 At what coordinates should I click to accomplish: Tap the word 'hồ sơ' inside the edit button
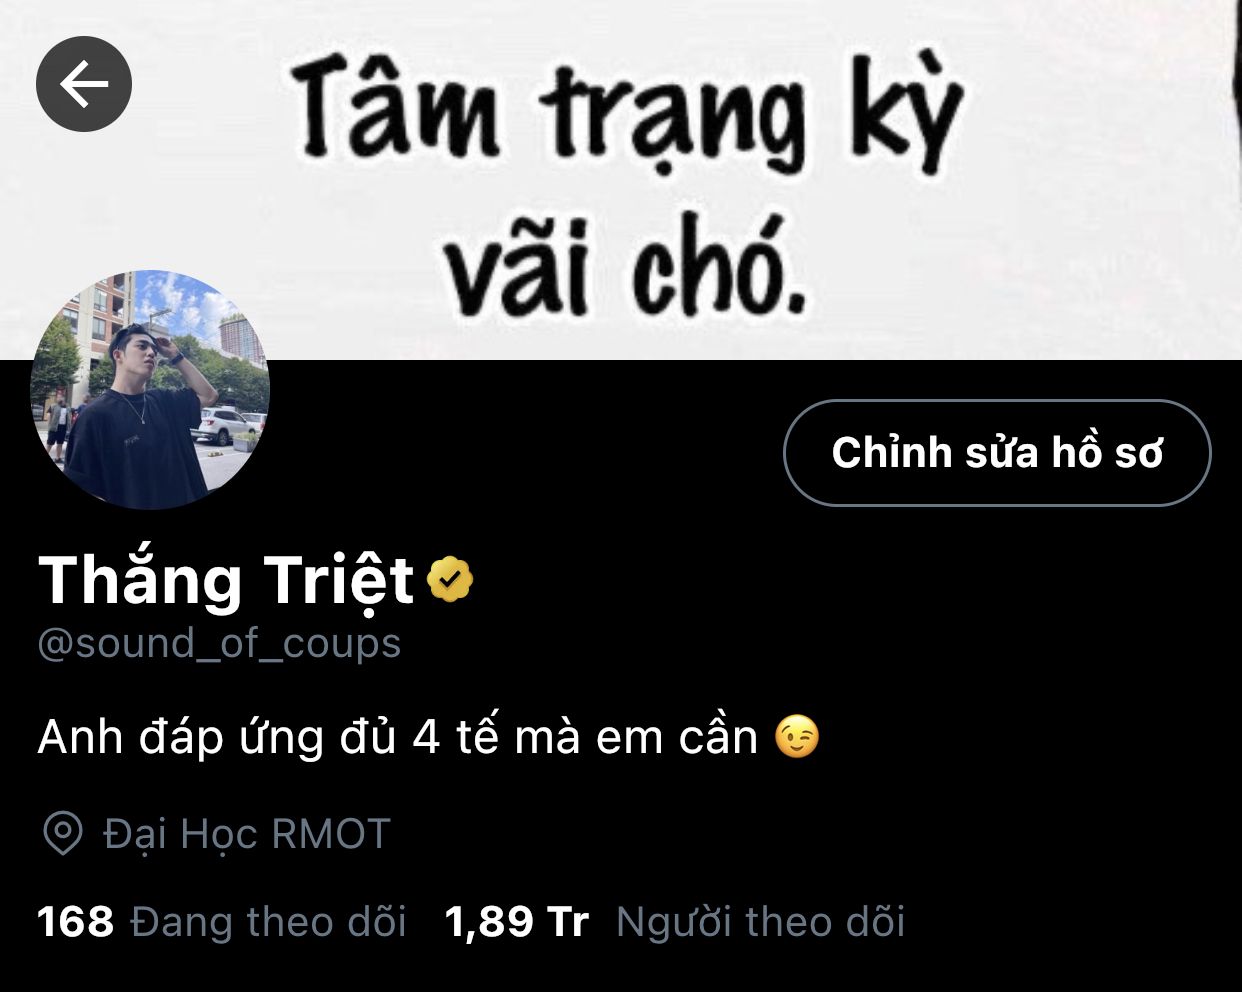[1107, 453]
